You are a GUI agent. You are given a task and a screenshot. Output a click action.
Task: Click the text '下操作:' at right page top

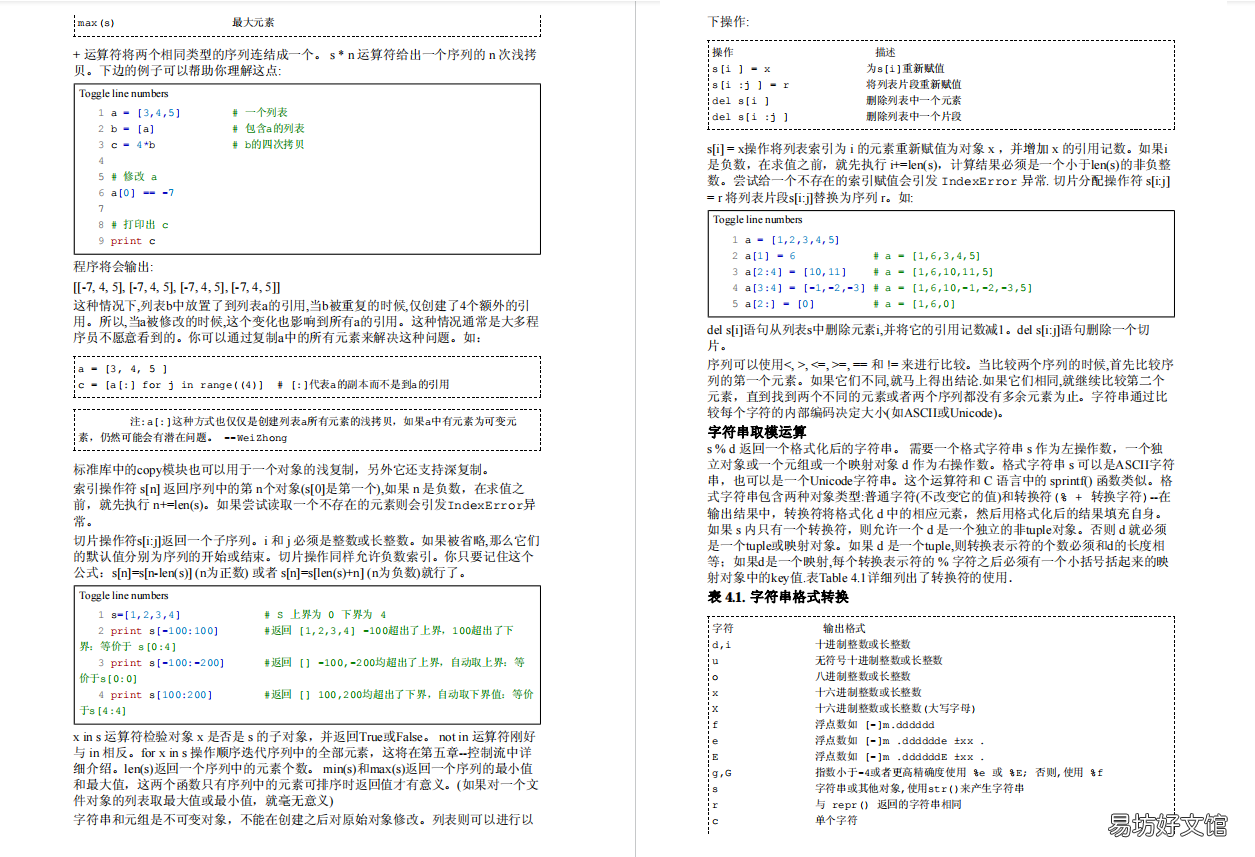tap(728, 21)
